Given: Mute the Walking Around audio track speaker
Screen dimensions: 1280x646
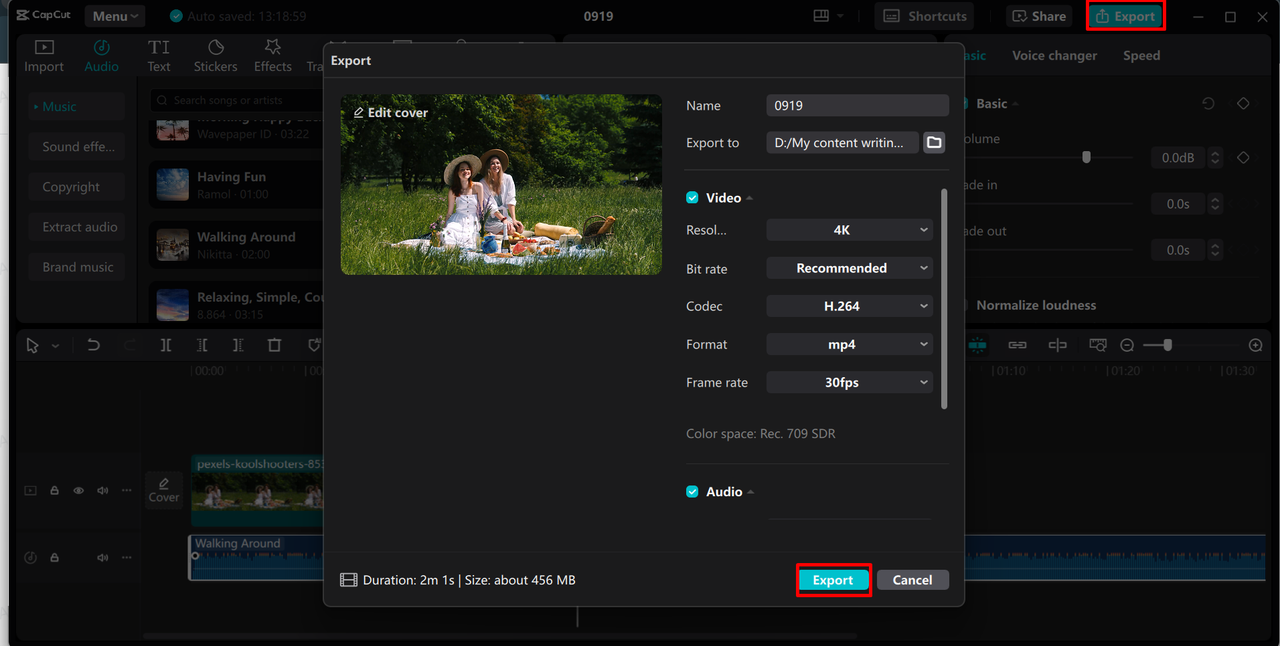Looking at the screenshot, I should (x=102, y=557).
